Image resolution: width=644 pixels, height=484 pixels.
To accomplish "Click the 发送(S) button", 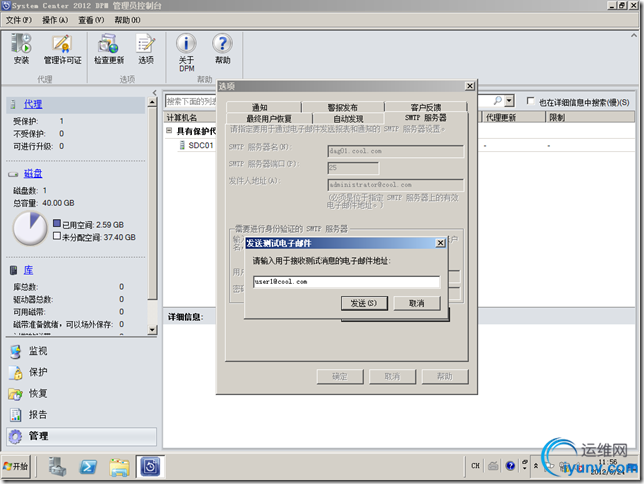I will click(364, 303).
